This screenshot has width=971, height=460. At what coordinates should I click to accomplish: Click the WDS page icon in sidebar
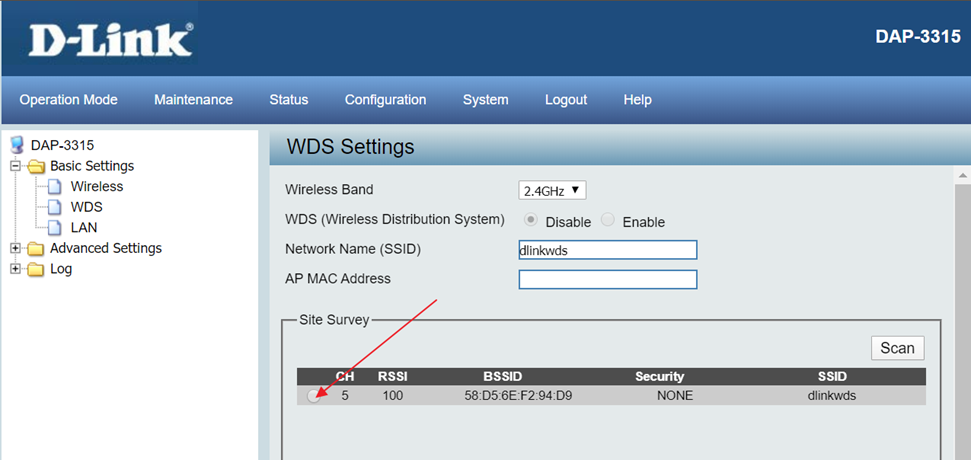pos(56,207)
